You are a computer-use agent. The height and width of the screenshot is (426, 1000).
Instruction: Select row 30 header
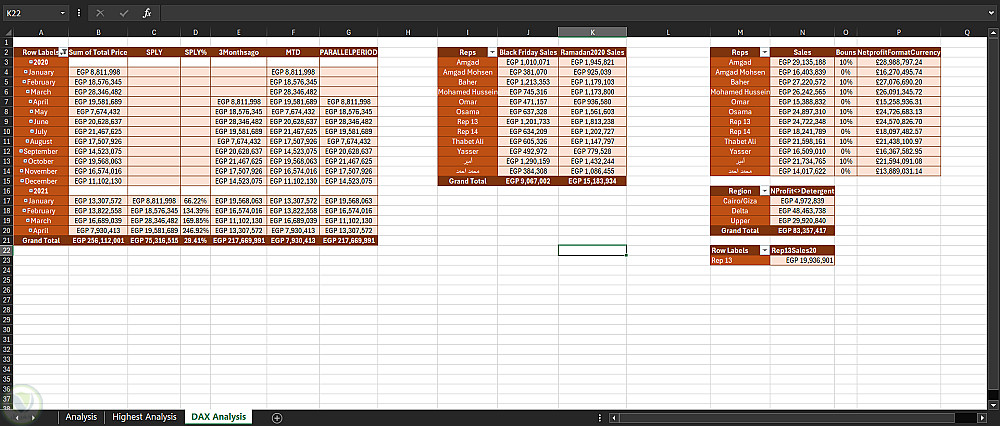point(6,330)
